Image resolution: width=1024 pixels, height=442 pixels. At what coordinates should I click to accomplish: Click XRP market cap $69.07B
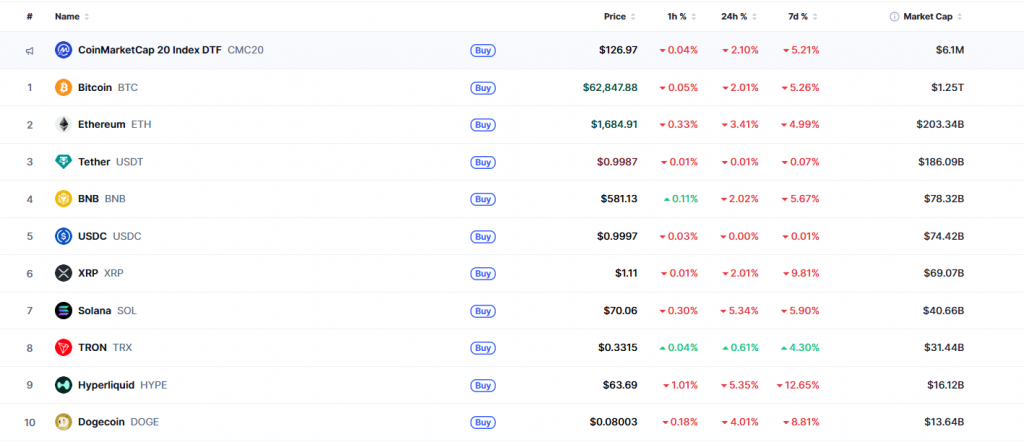[943, 273]
